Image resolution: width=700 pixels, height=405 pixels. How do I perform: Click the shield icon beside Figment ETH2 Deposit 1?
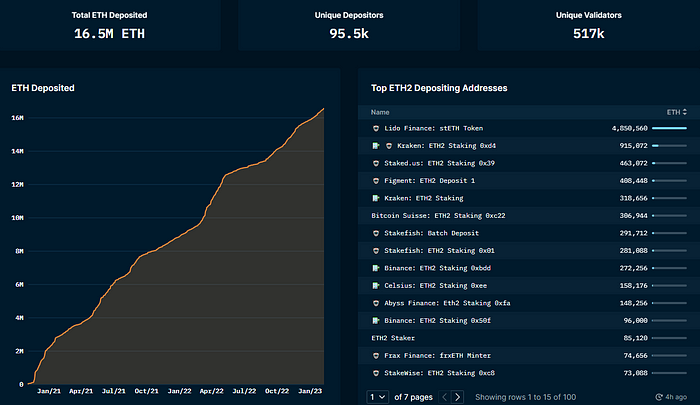[376, 181]
